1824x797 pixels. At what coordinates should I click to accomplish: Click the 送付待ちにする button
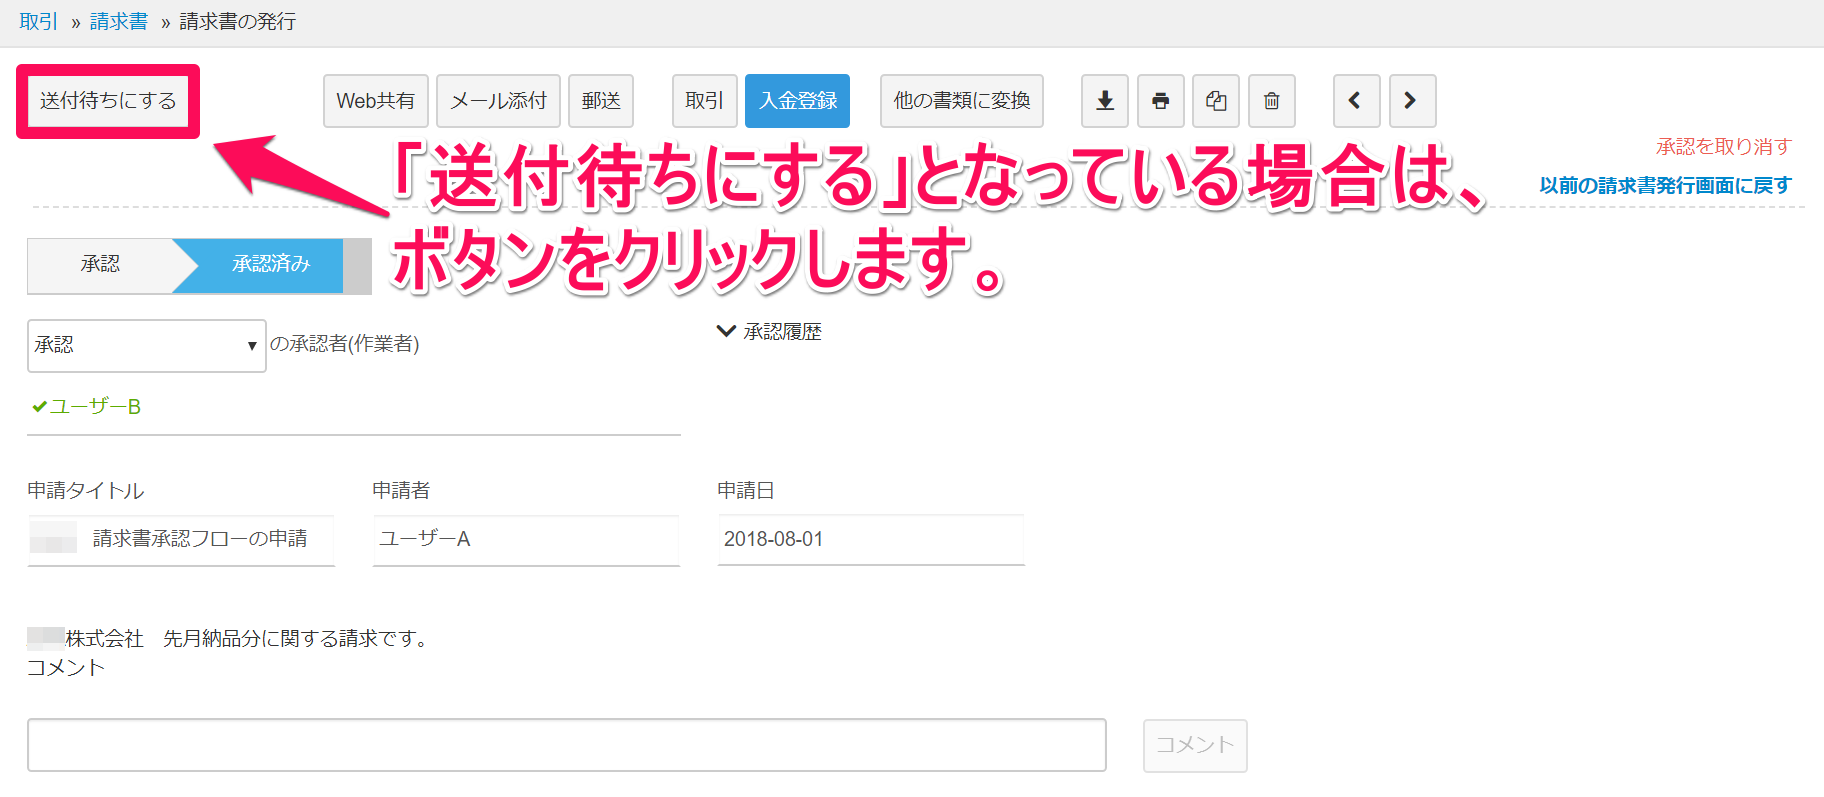point(108,101)
